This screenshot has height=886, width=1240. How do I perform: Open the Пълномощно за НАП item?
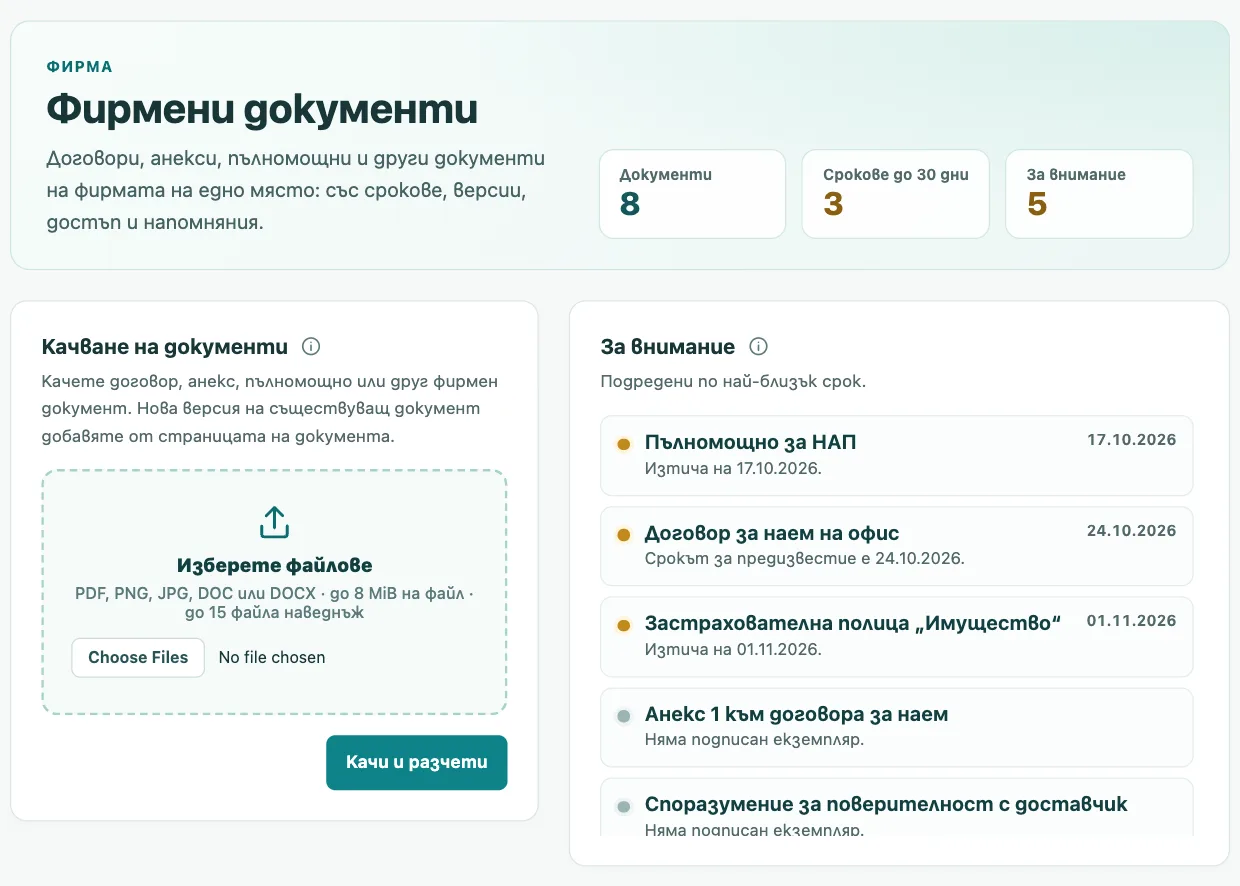(x=896, y=456)
